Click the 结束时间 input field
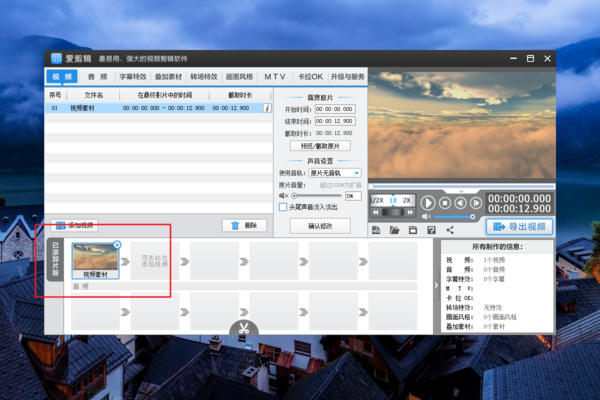Viewport: 600px width, 400px height. [x=335, y=121]
